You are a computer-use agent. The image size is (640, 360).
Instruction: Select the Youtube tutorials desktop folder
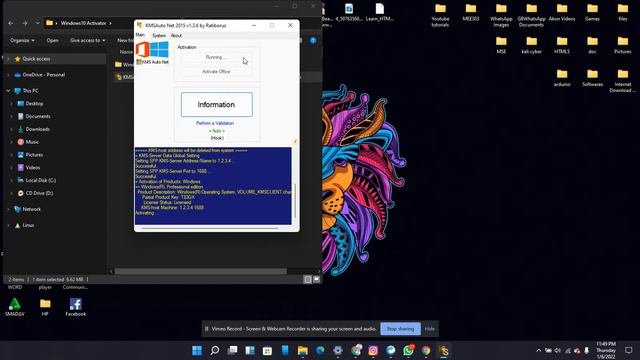tap(440, 16)
